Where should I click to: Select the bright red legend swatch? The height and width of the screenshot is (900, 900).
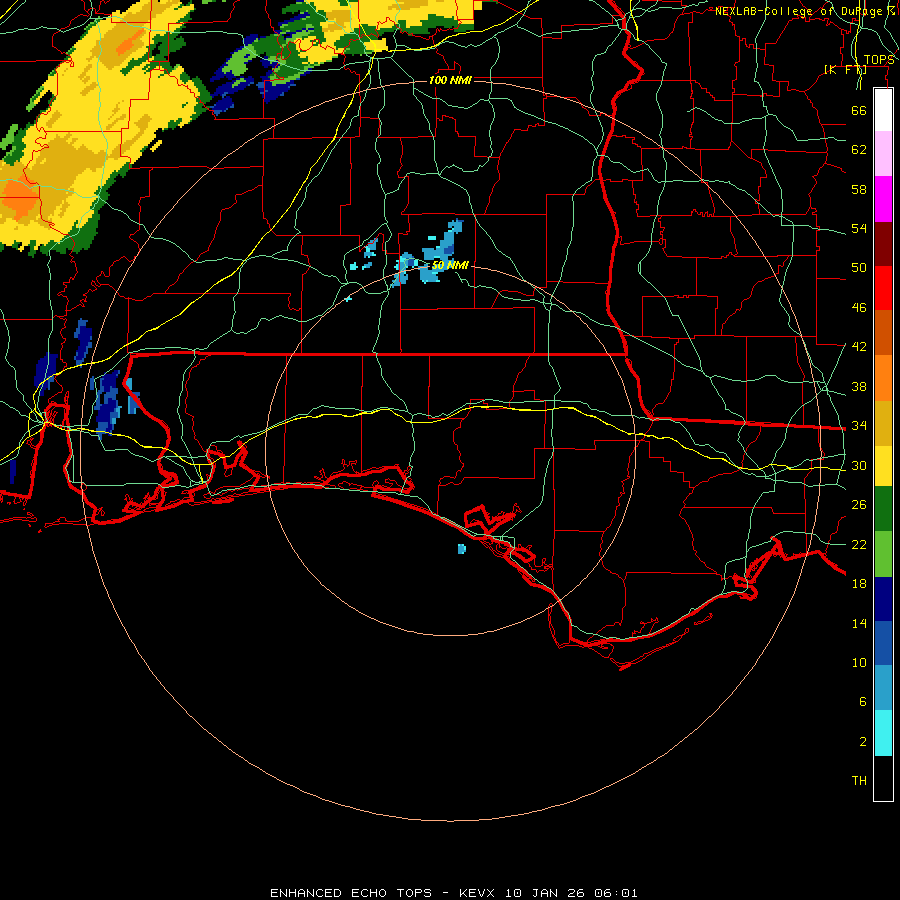coord(883,288)
